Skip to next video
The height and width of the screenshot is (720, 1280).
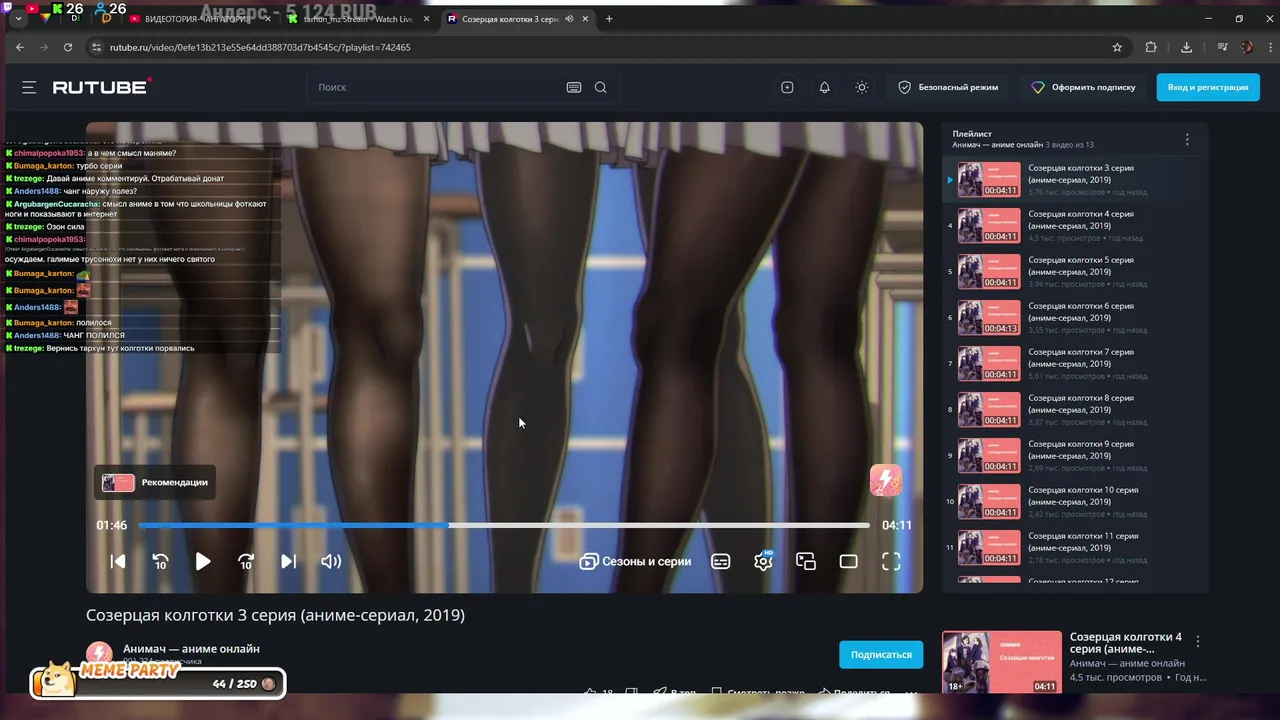pos(288,561)
